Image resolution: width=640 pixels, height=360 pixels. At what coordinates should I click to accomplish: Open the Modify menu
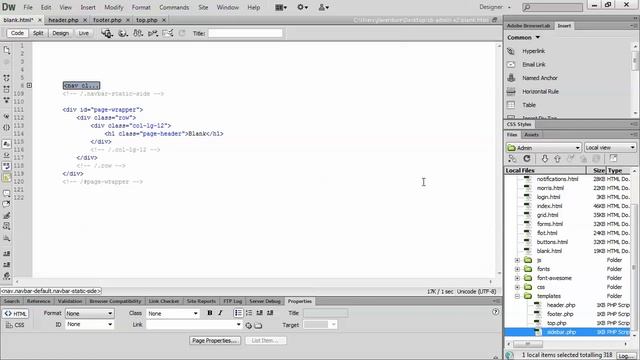pyautogui.click(x=113, y=7)
